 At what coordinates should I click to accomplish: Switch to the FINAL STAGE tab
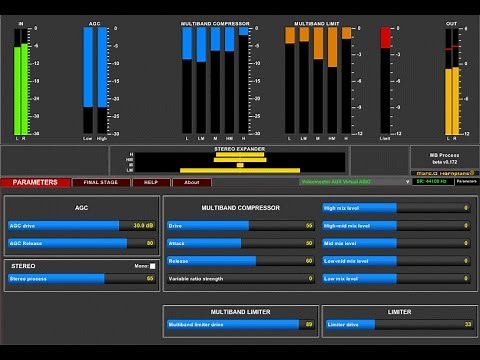click(x=101, y=182)
